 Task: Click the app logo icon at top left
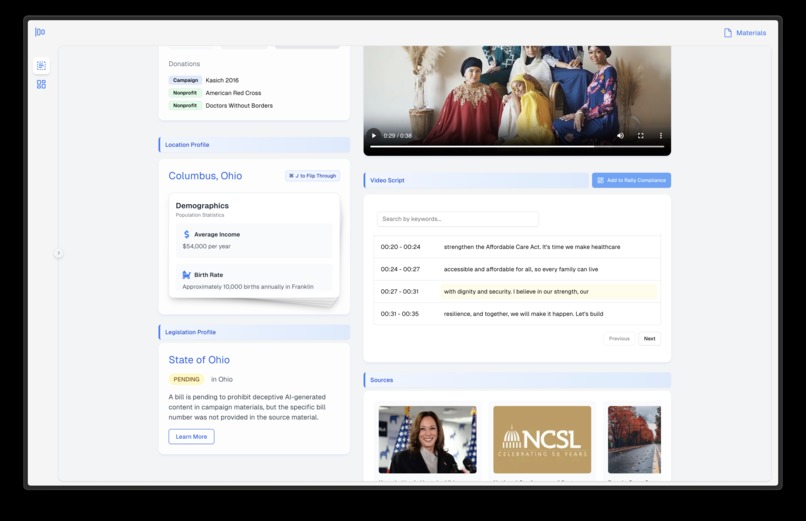[x=40, y=32]
